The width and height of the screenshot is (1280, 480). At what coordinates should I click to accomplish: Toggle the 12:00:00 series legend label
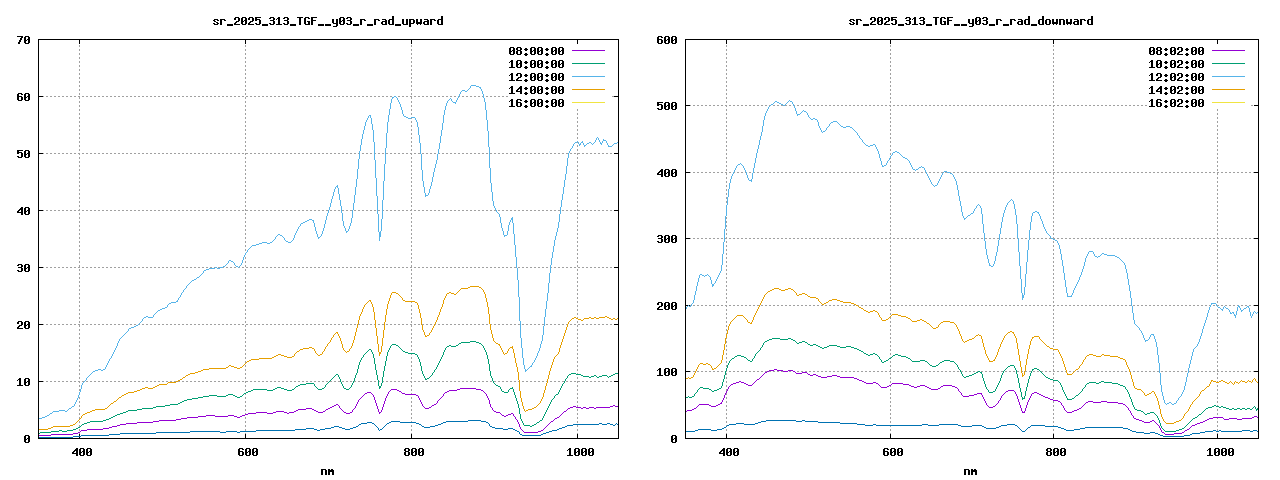point(536,77)
